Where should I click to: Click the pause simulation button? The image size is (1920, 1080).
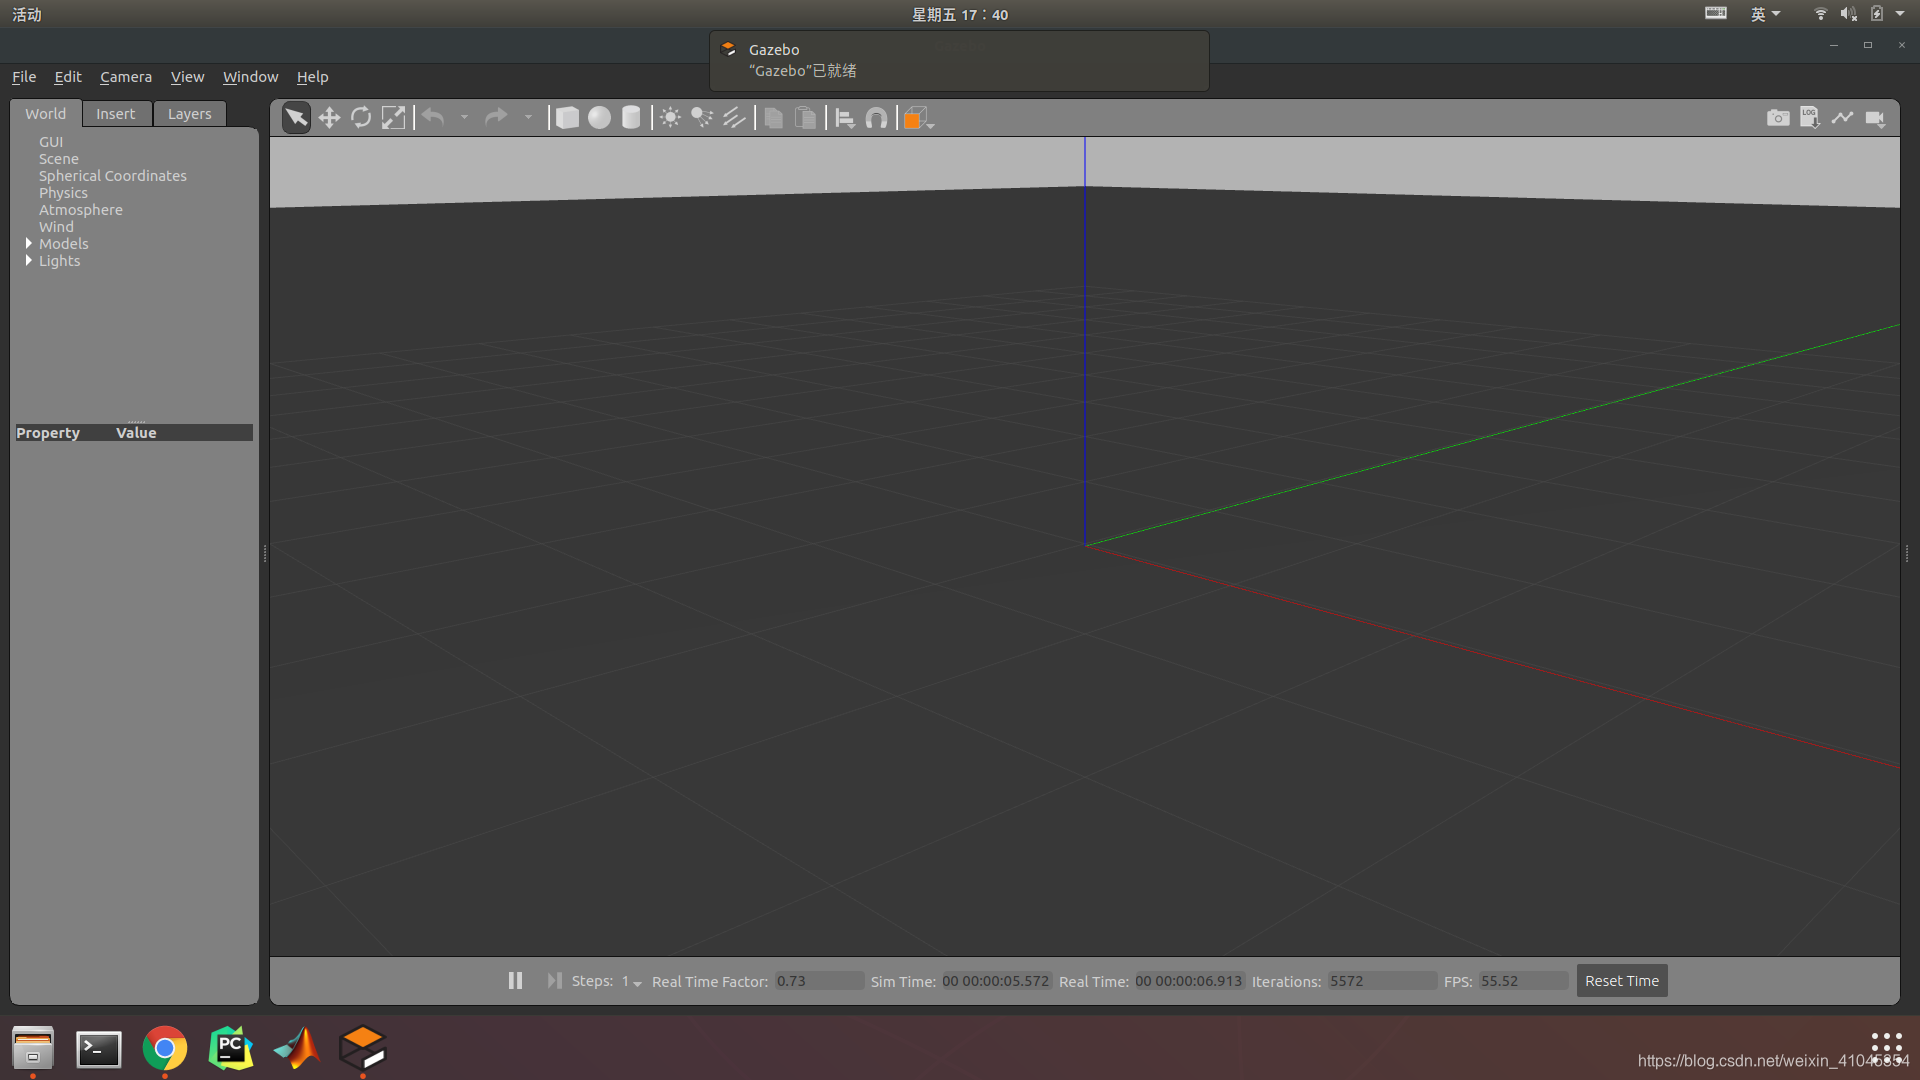coord(514,980)
